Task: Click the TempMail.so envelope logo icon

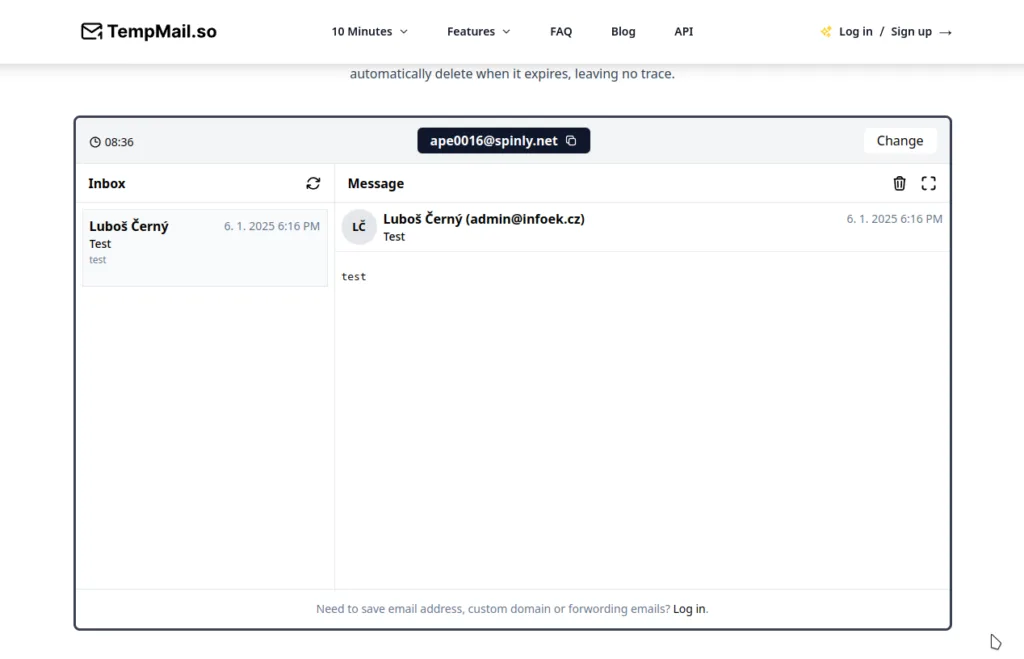Action: (91, 32)
